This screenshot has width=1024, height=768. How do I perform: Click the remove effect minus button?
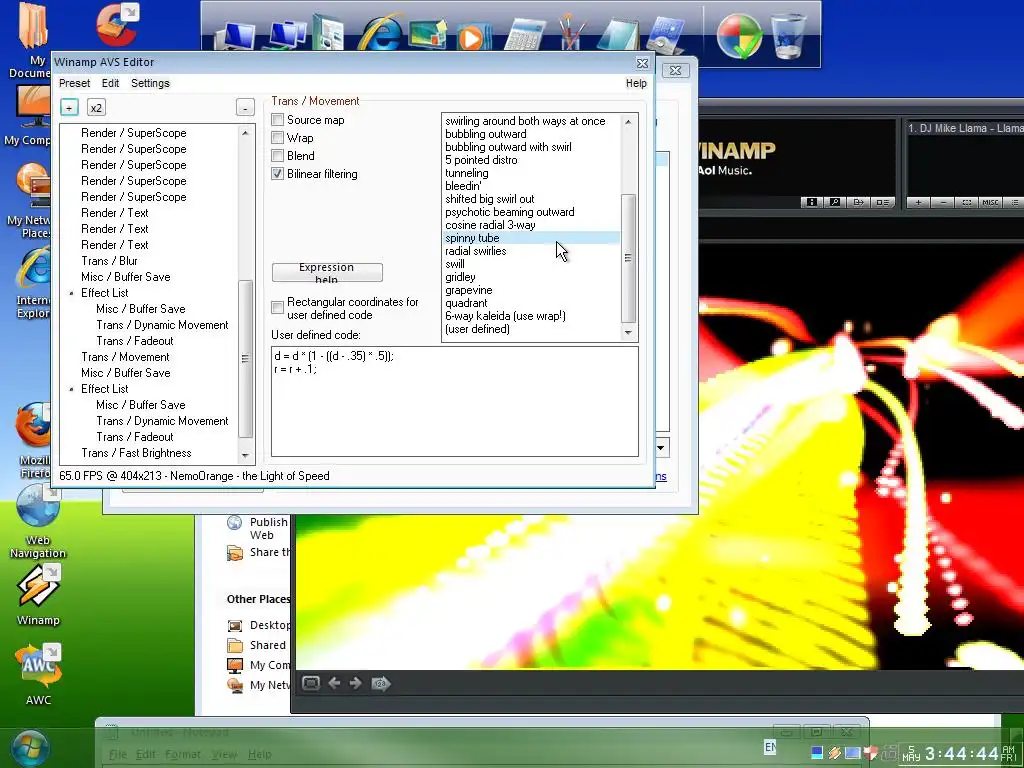click(245, 108)
